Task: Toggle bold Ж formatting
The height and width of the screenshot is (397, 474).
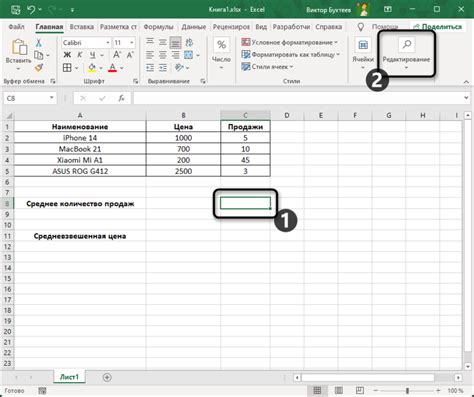Action: coord(67,55)
